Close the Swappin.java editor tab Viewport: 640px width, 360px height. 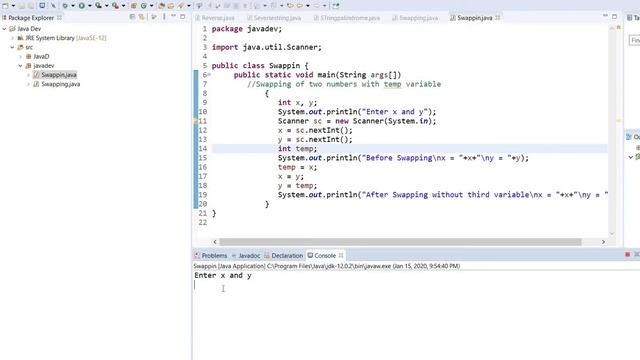(498, 18)
